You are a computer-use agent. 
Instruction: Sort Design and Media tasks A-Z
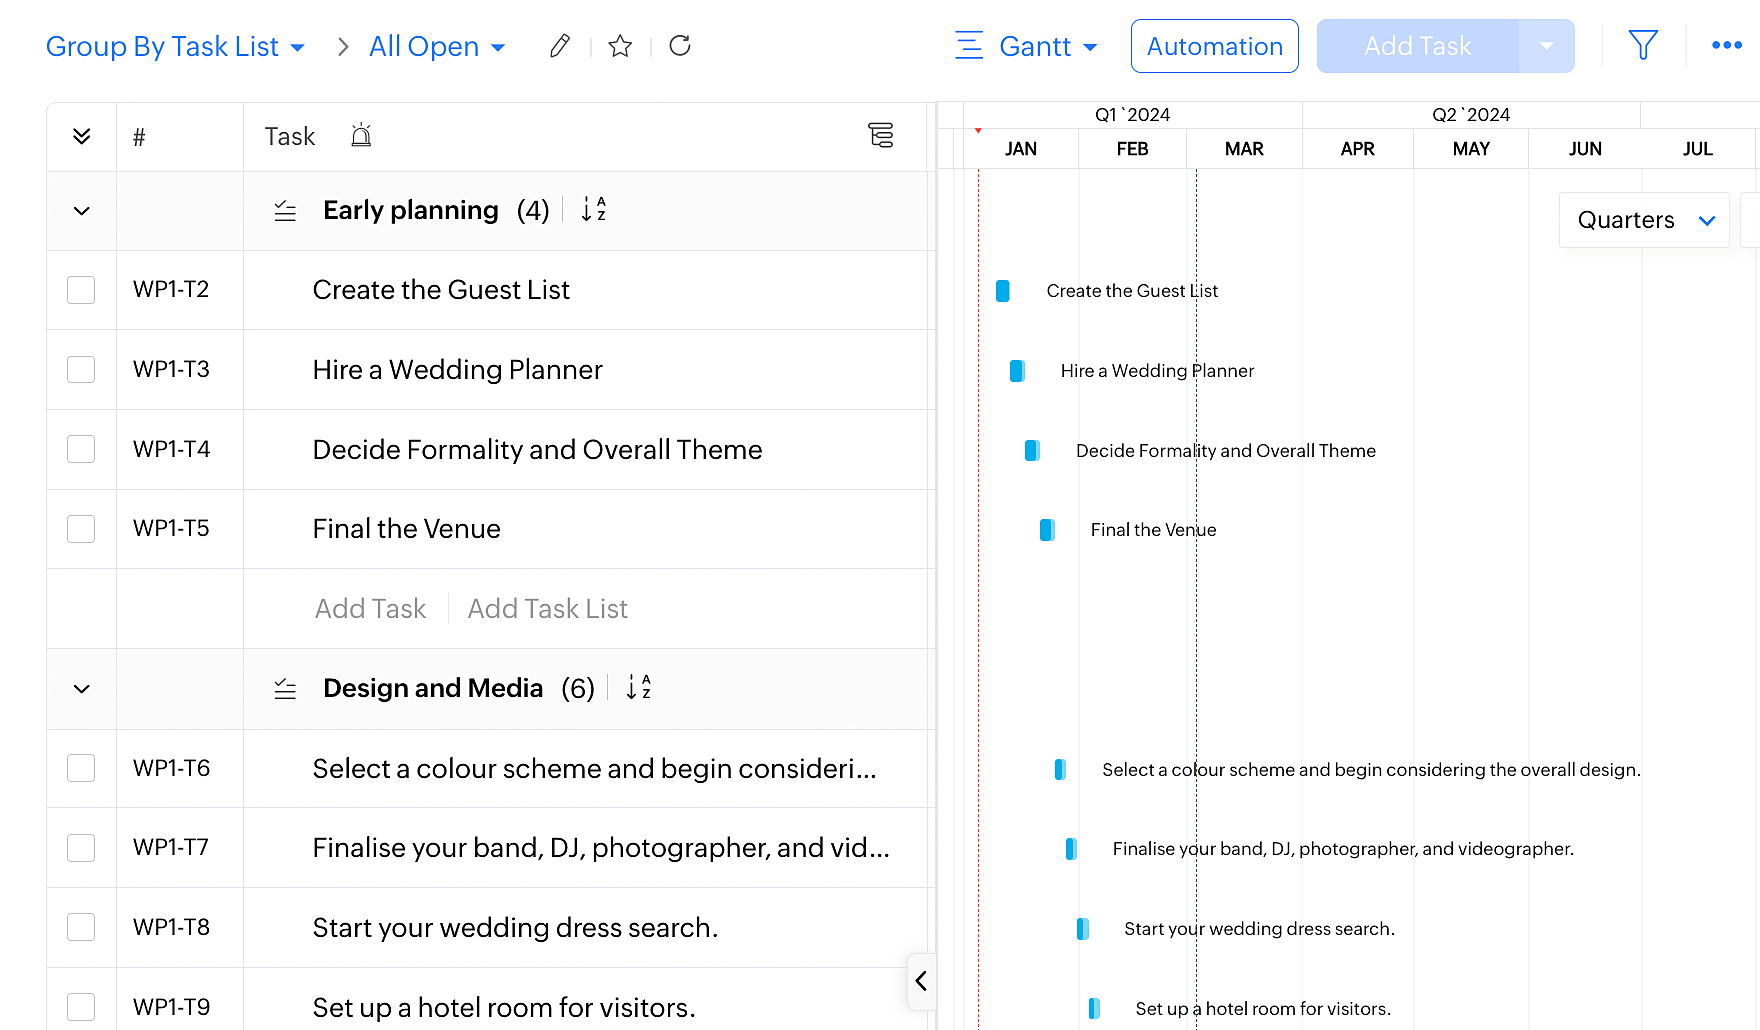coord(638,688)
